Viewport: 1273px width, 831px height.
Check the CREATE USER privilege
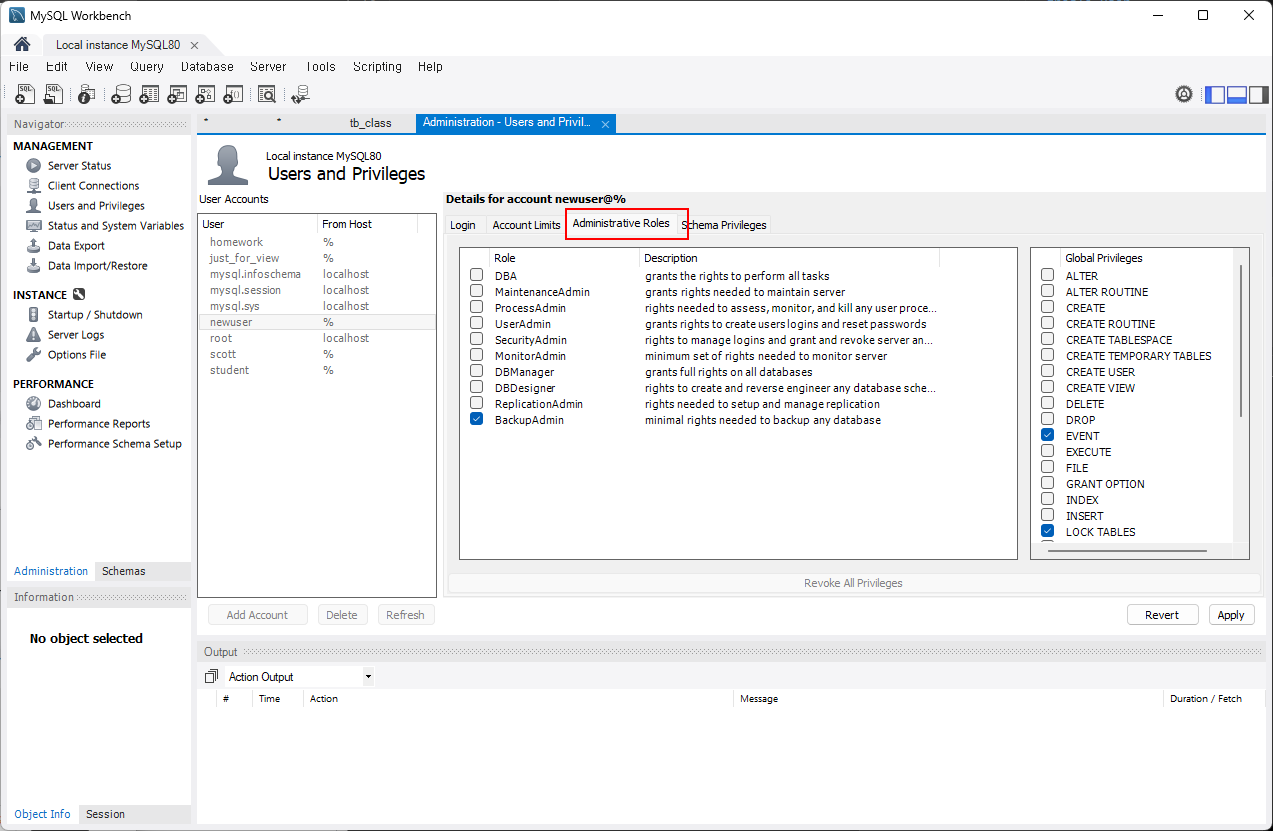pos(1048,372)
